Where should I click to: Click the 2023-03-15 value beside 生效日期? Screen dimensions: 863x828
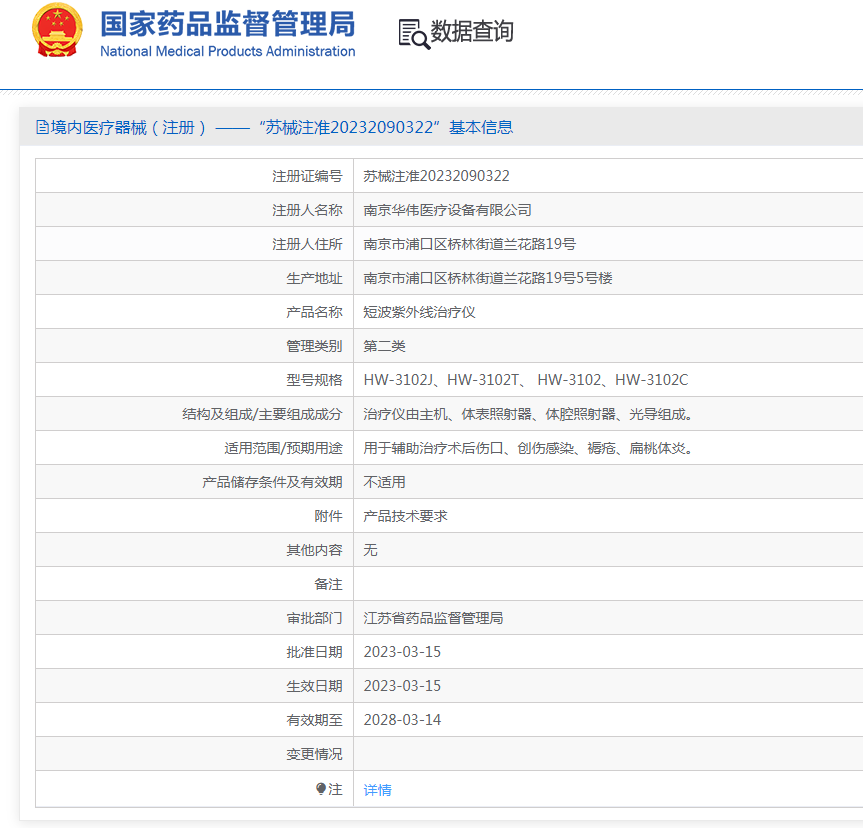(x=402, y=686)
